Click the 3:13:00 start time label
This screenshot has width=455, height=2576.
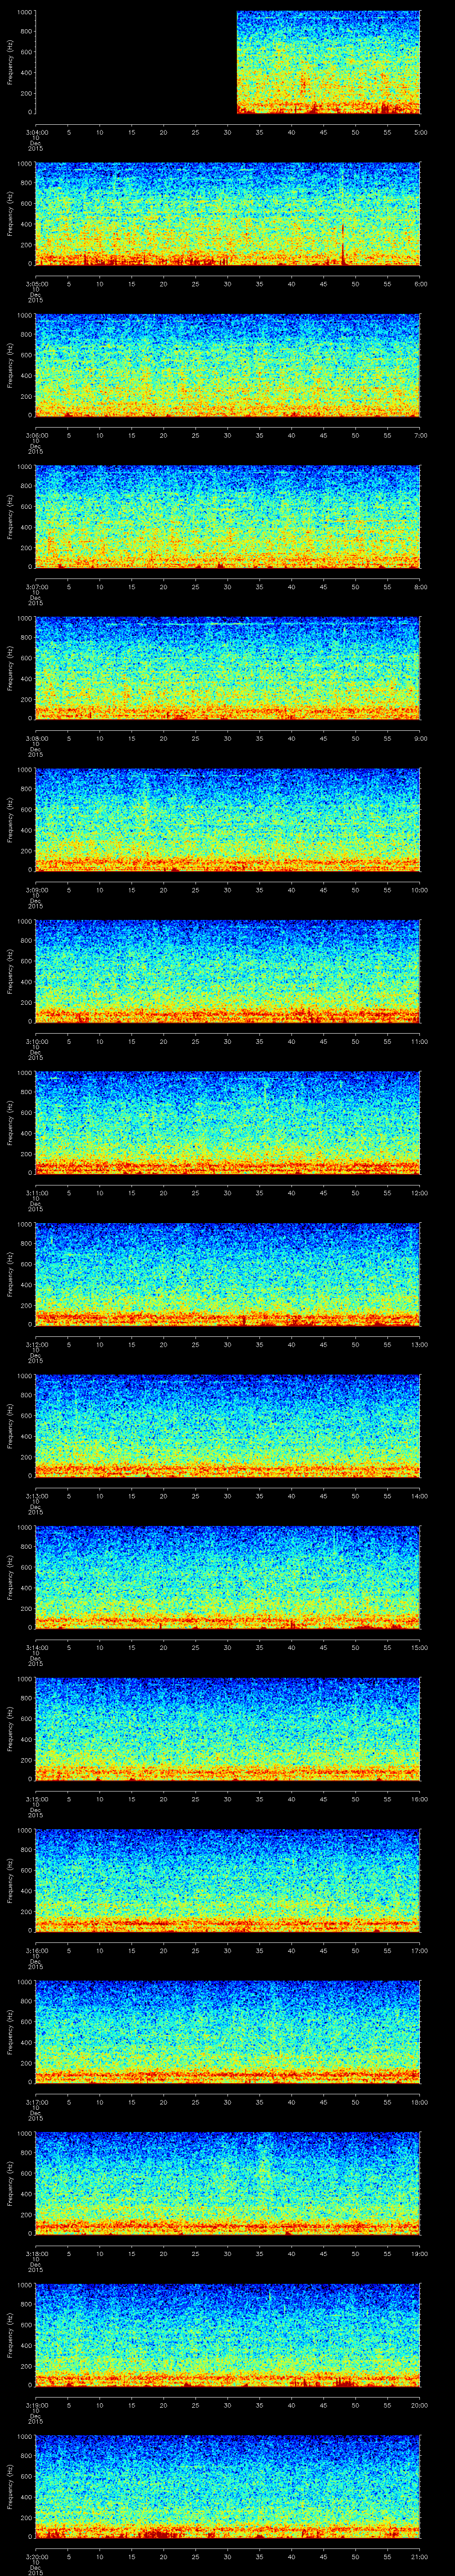(36, 1496)
